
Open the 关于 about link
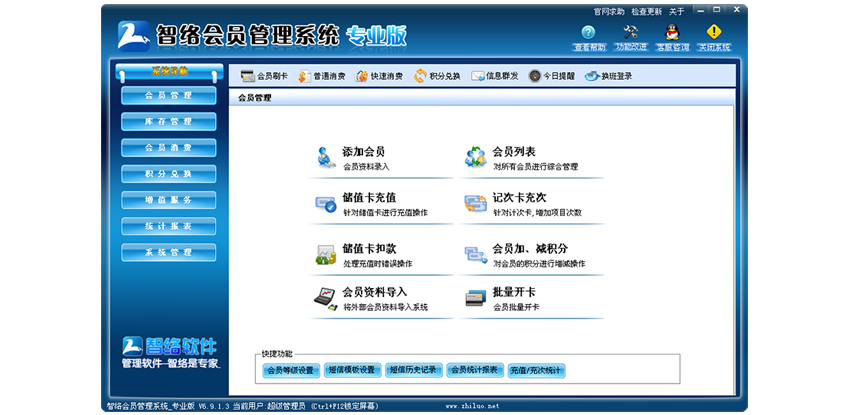click(677, 11)
